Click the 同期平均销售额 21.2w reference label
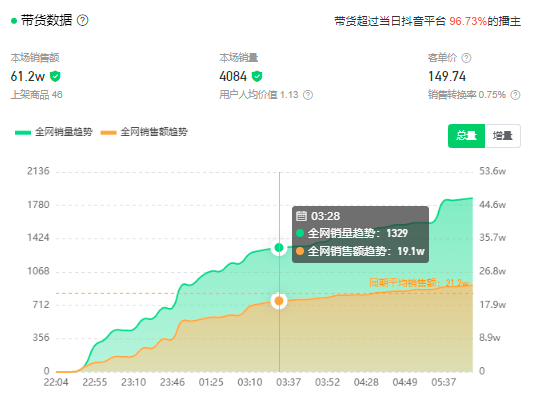This screenshot has width=533, height=396. pos(419,283)
